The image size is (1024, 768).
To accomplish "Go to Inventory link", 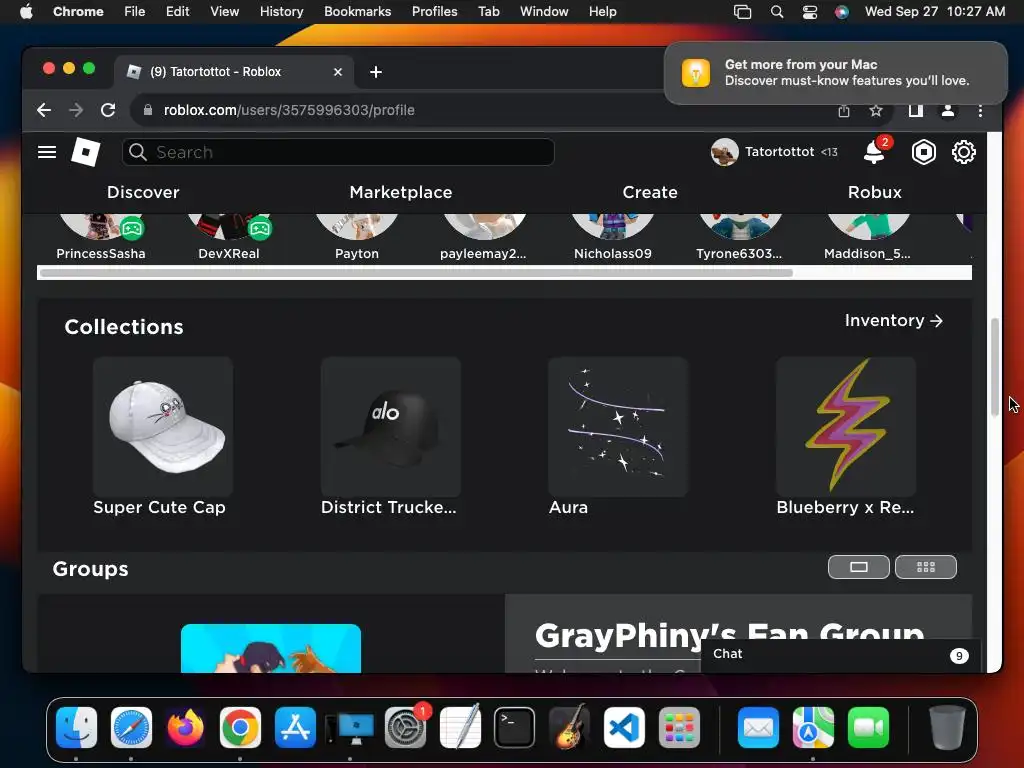I will pos(894,321).
